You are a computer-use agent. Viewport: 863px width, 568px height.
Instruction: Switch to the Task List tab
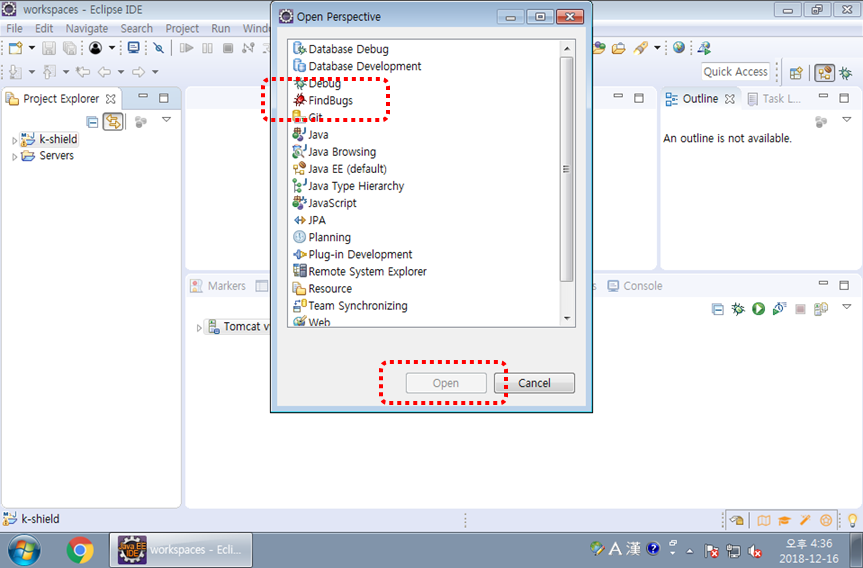774,99
